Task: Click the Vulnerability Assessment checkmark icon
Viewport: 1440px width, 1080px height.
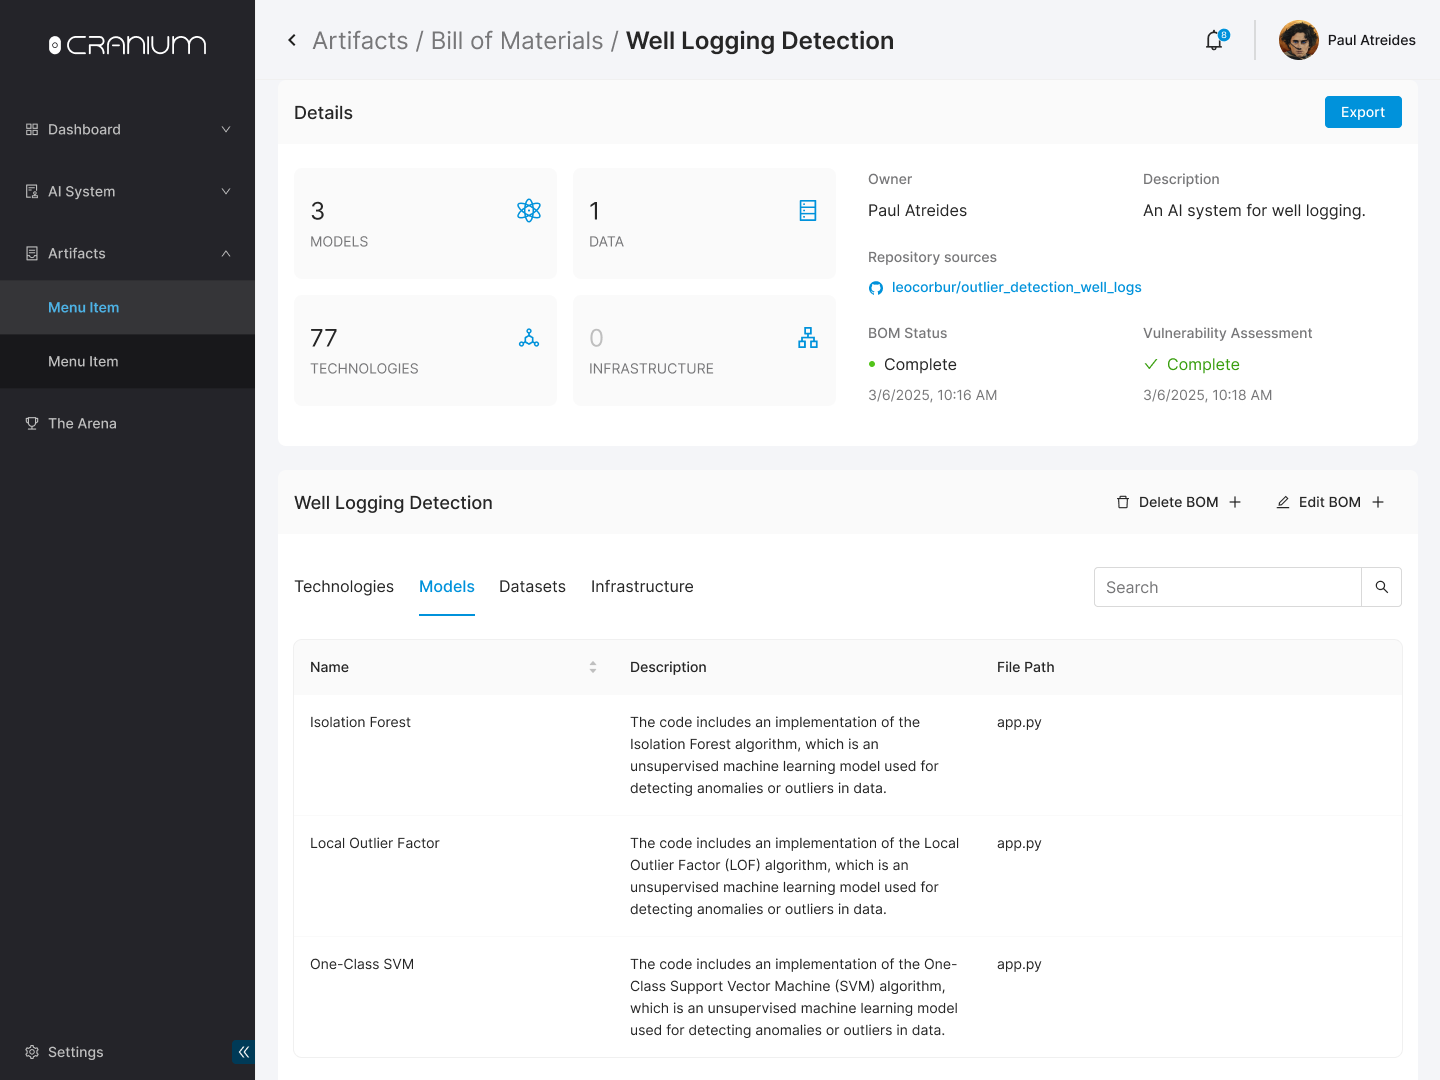Action: point(1151,364)
